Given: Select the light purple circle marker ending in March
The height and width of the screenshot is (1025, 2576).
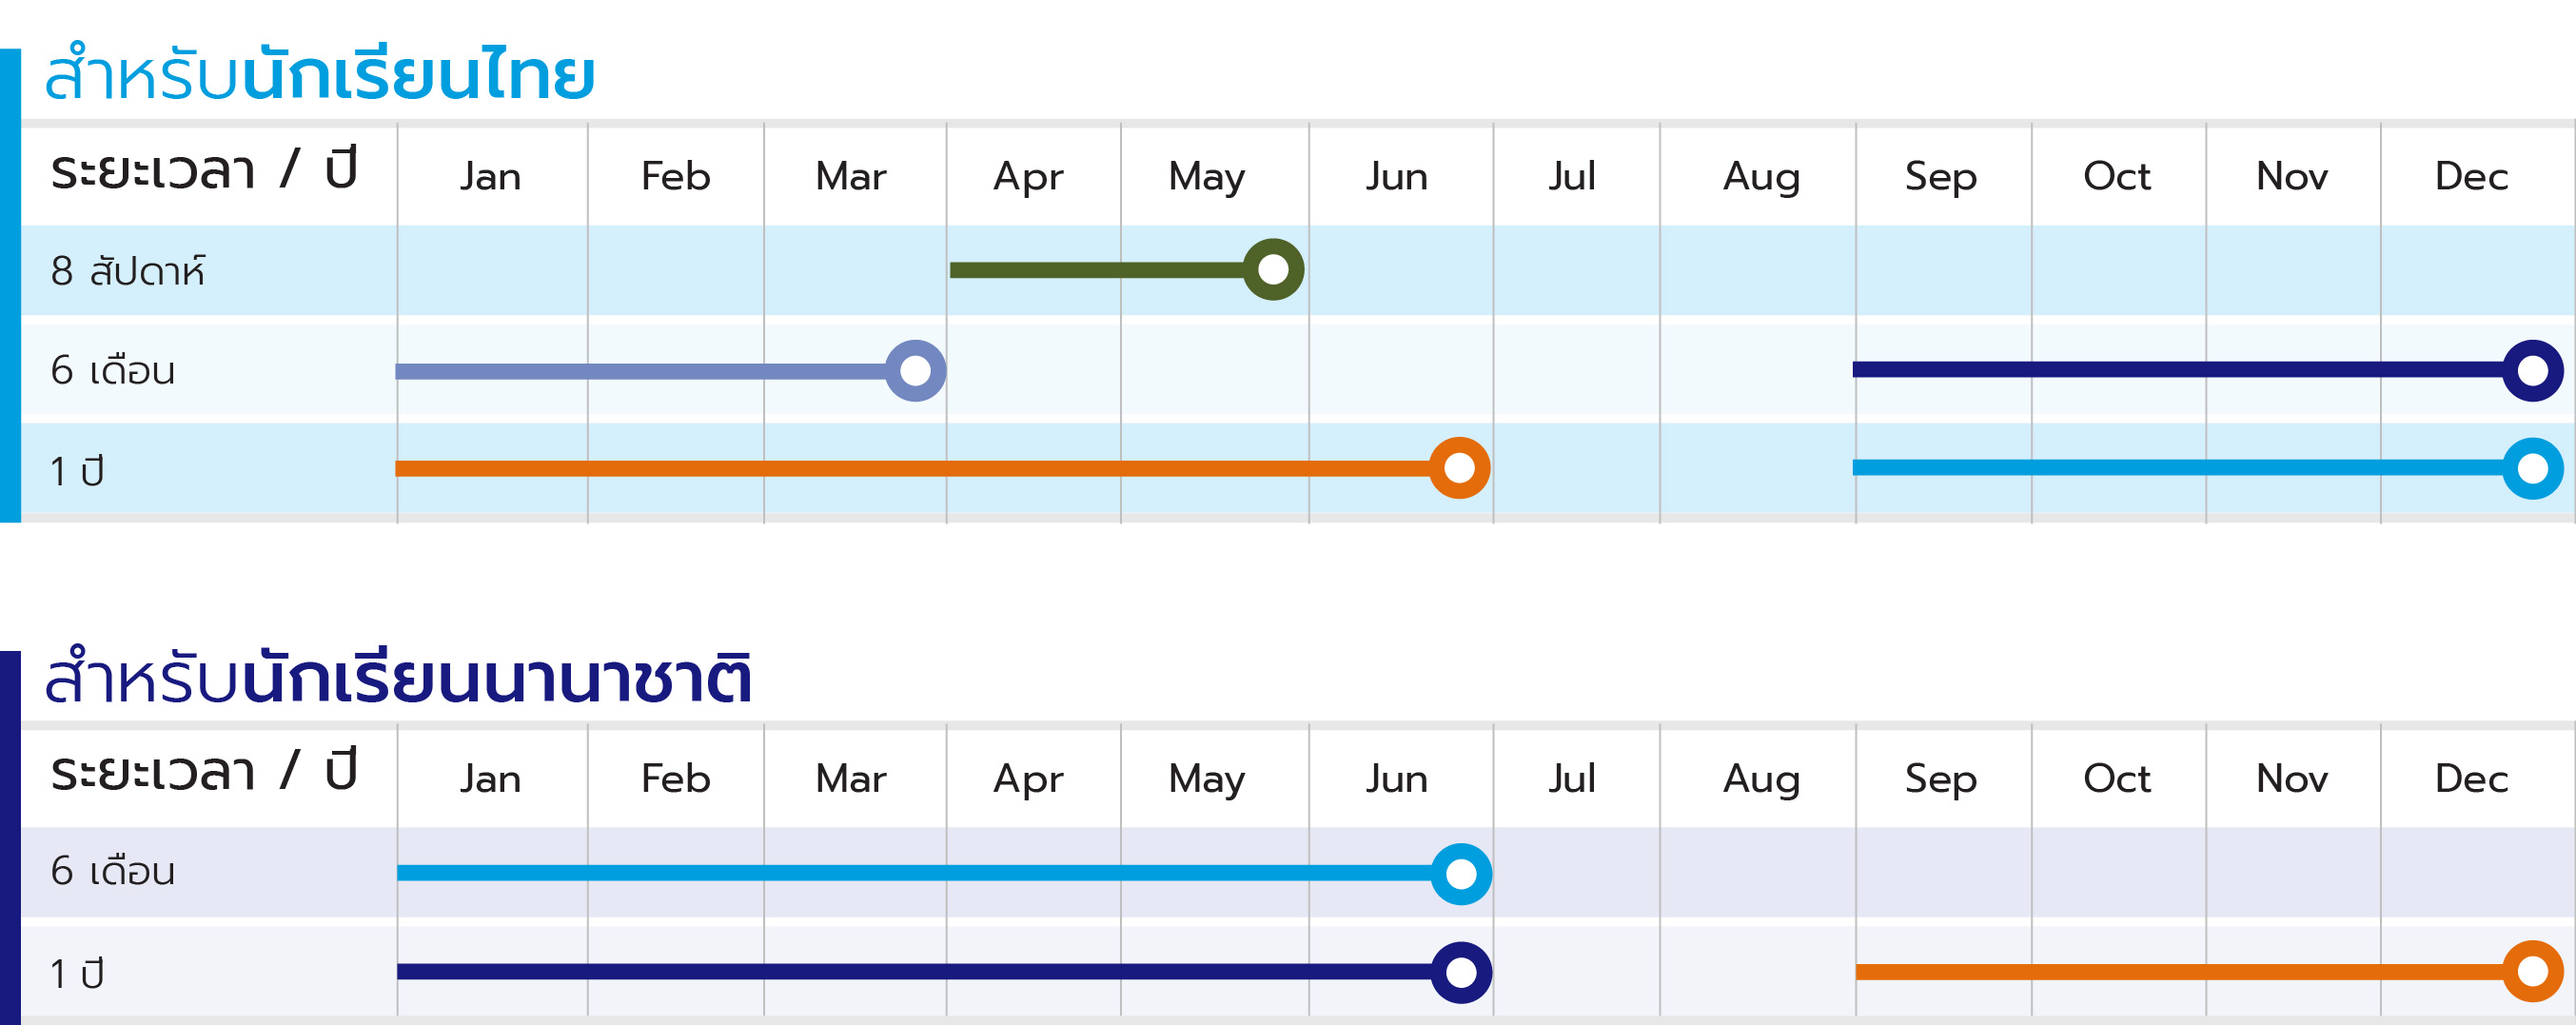Looking at the screenshot, I should pyautogui.click(x=915, y=371).
